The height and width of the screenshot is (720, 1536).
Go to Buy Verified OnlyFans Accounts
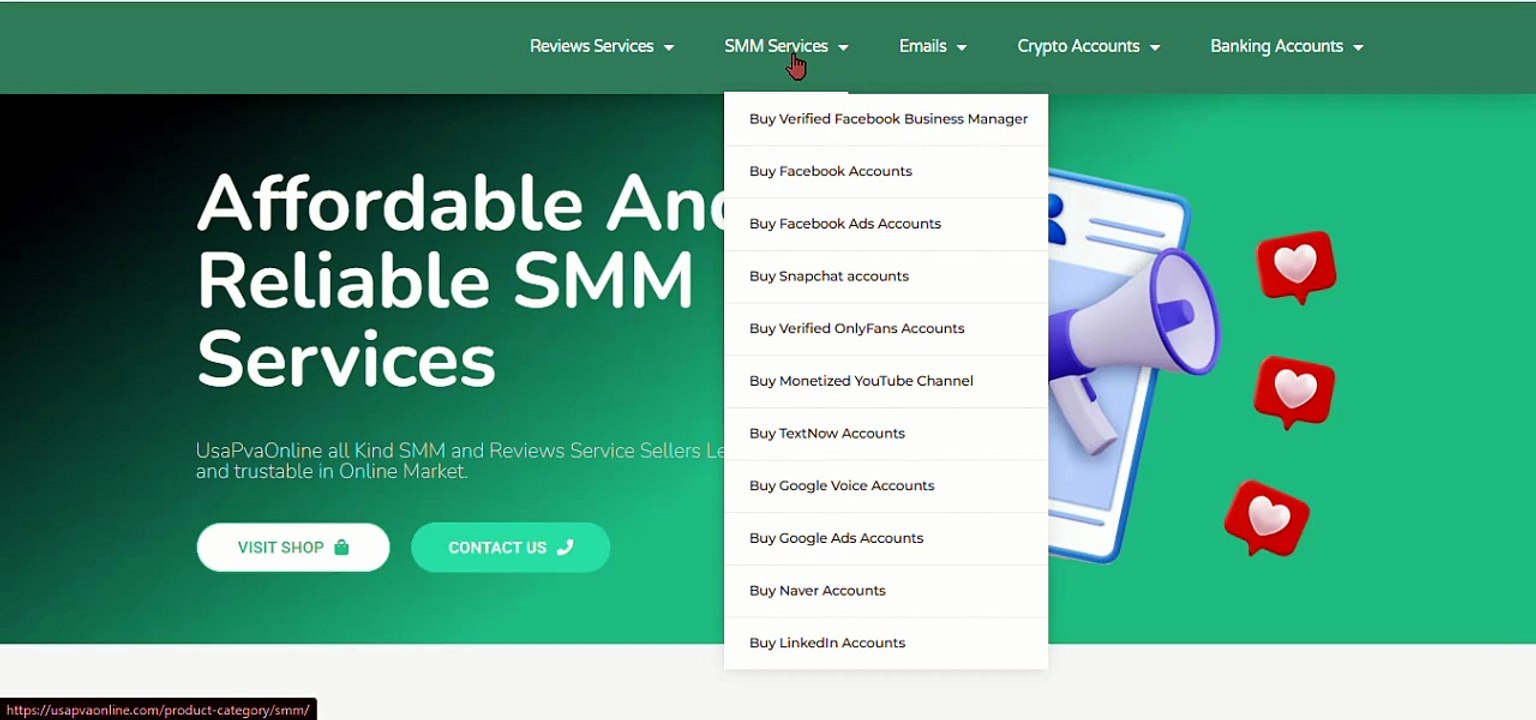tap(886, 328)
